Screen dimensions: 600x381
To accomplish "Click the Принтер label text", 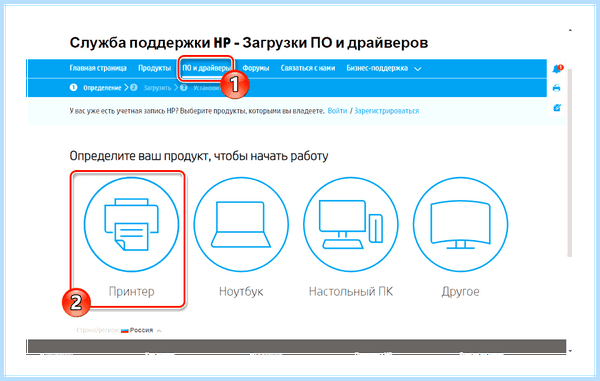I will [x=132, y=291].
